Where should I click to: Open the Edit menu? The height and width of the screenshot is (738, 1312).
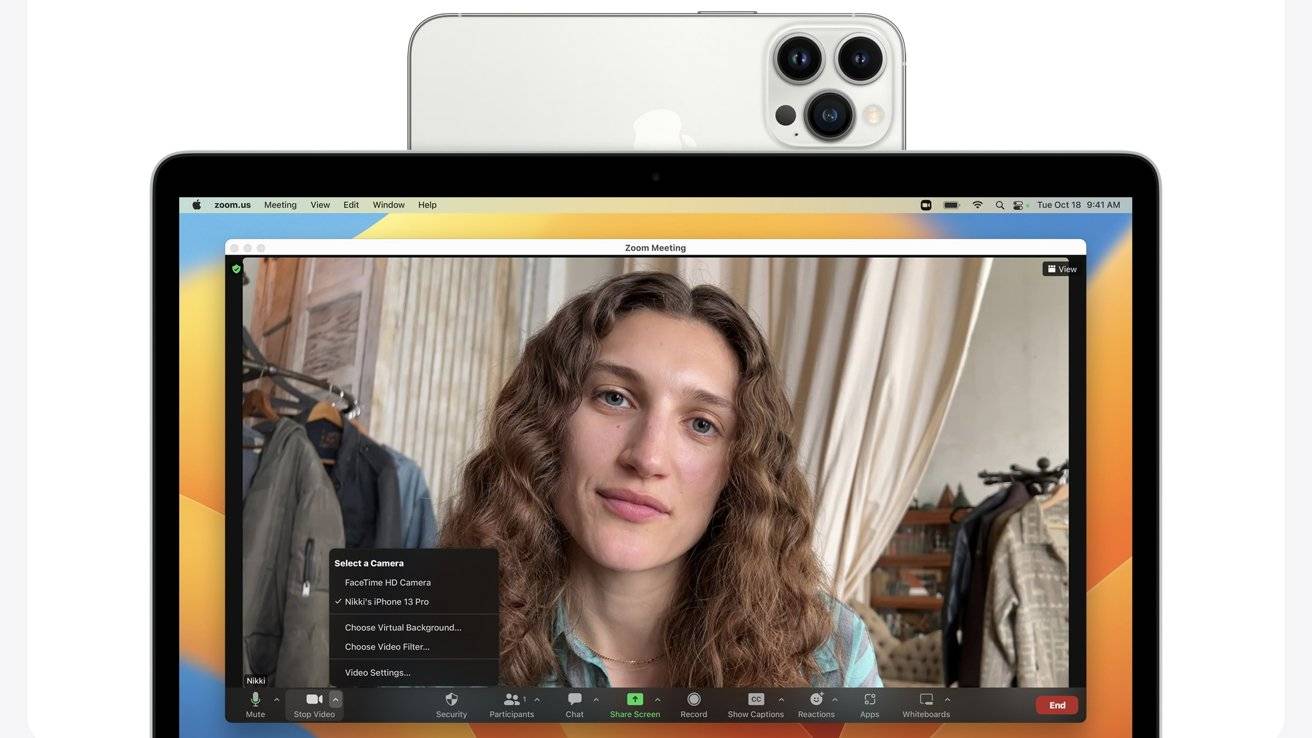351,205
